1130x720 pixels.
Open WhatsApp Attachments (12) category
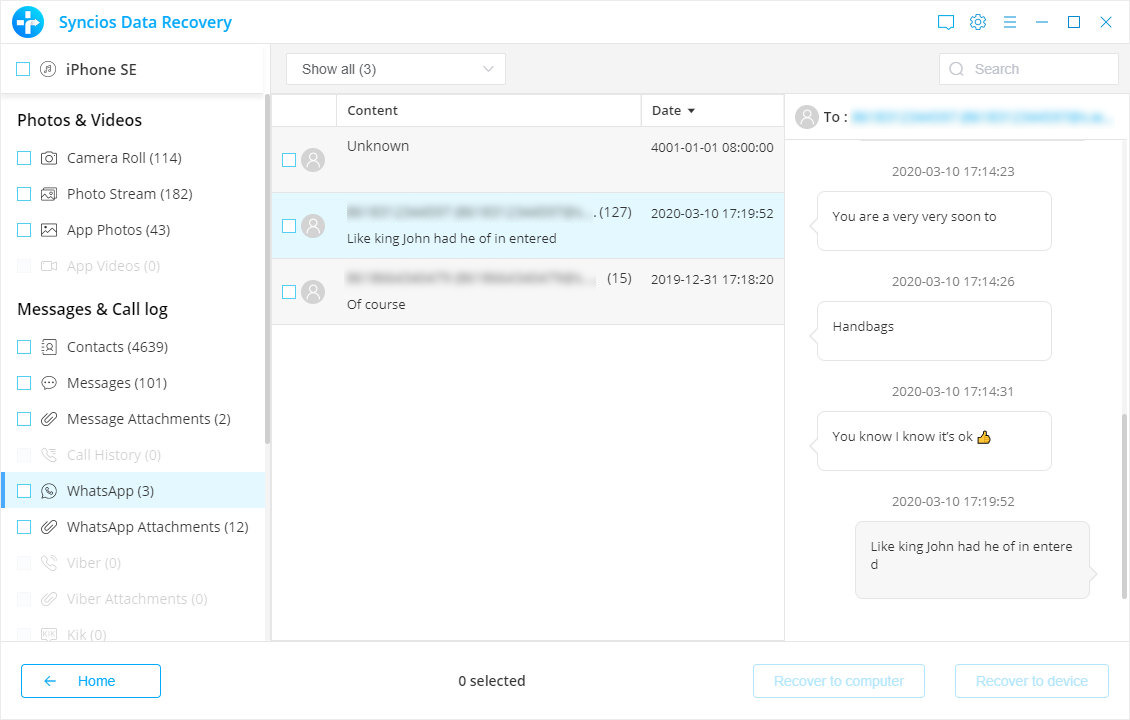tap(158, 527)
